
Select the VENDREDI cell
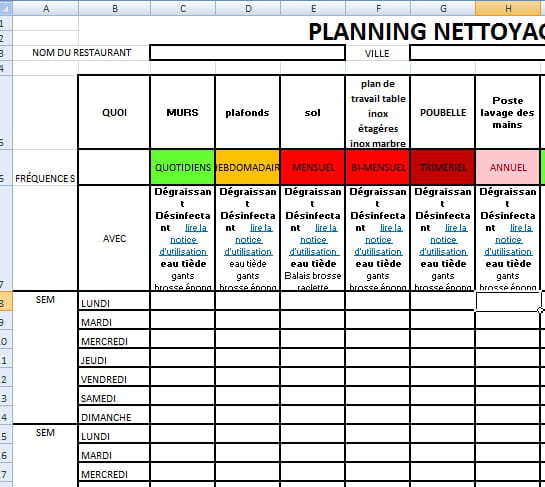tap(114, 377)
